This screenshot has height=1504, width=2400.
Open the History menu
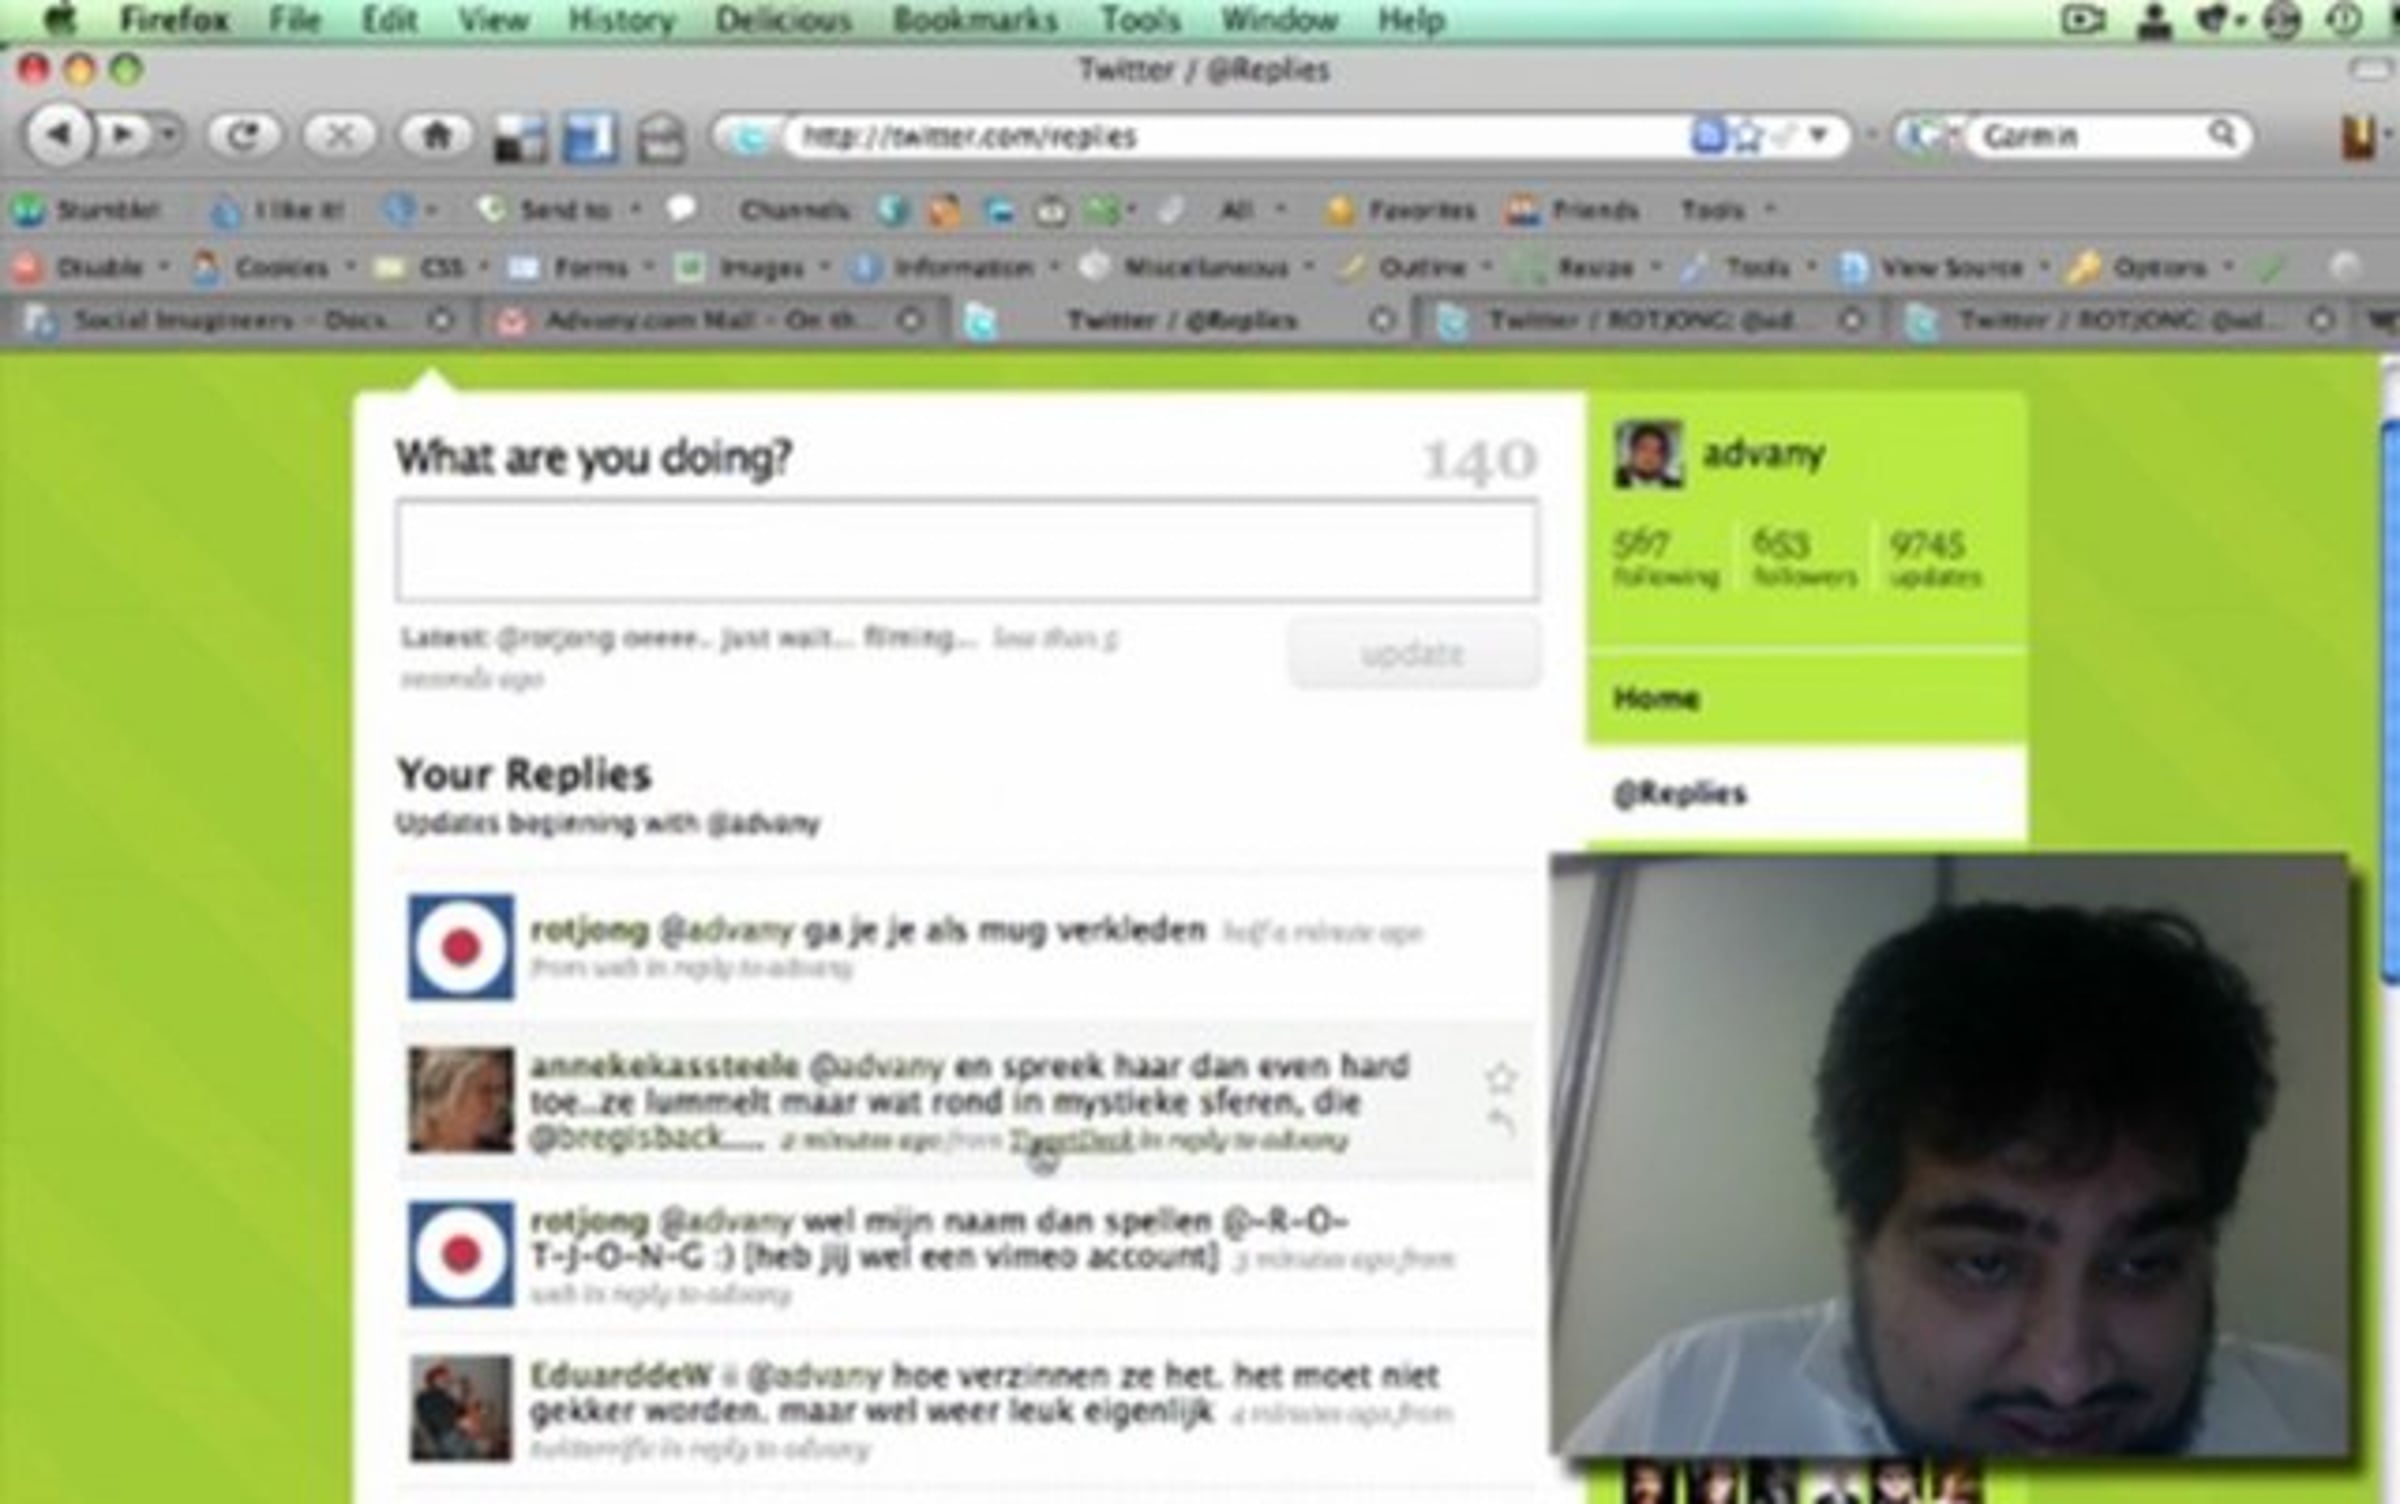(x=621, y=20)
